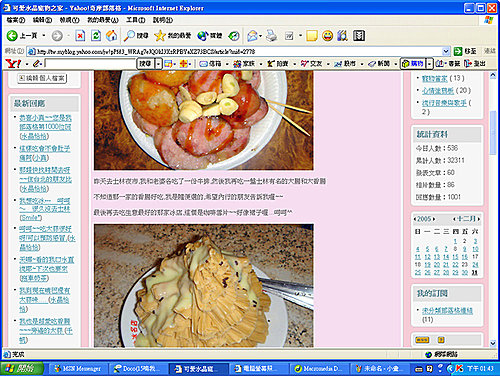Open Back button history dropdown arrow
The image size is (500, 376).
pos(44,36)
